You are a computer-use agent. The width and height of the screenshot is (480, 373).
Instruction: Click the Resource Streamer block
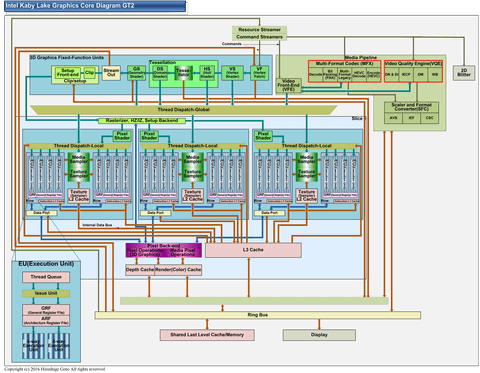pyautogui.click(x=259, y=30)
